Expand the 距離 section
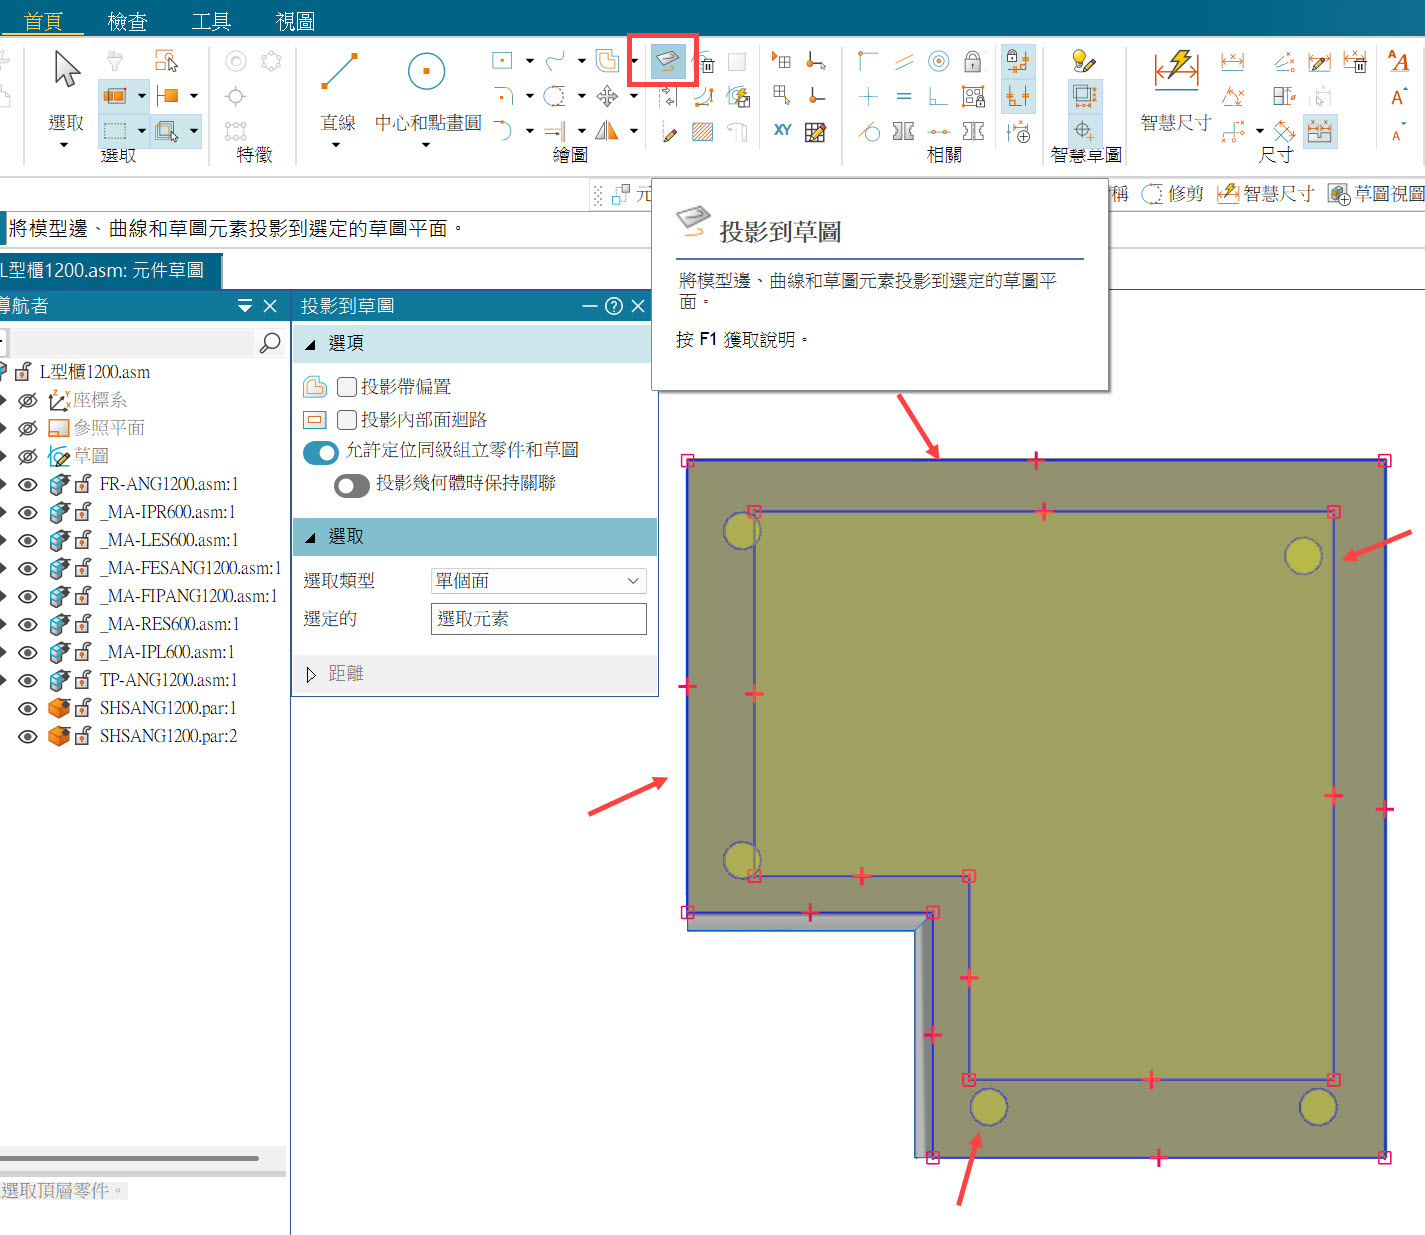1425x1235 pixels. click(x=311, y=675)
